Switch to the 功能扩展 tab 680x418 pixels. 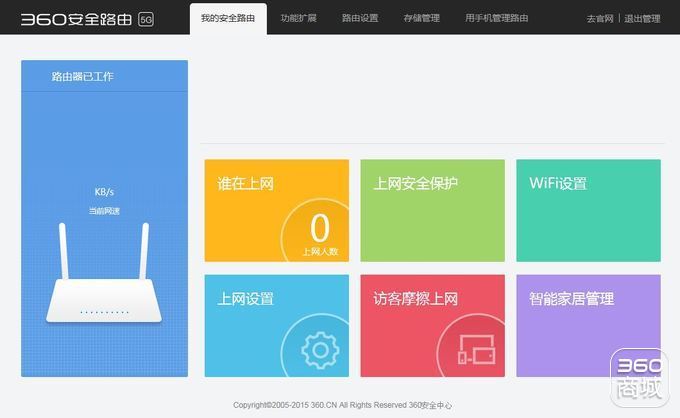(x=298, y=18)
